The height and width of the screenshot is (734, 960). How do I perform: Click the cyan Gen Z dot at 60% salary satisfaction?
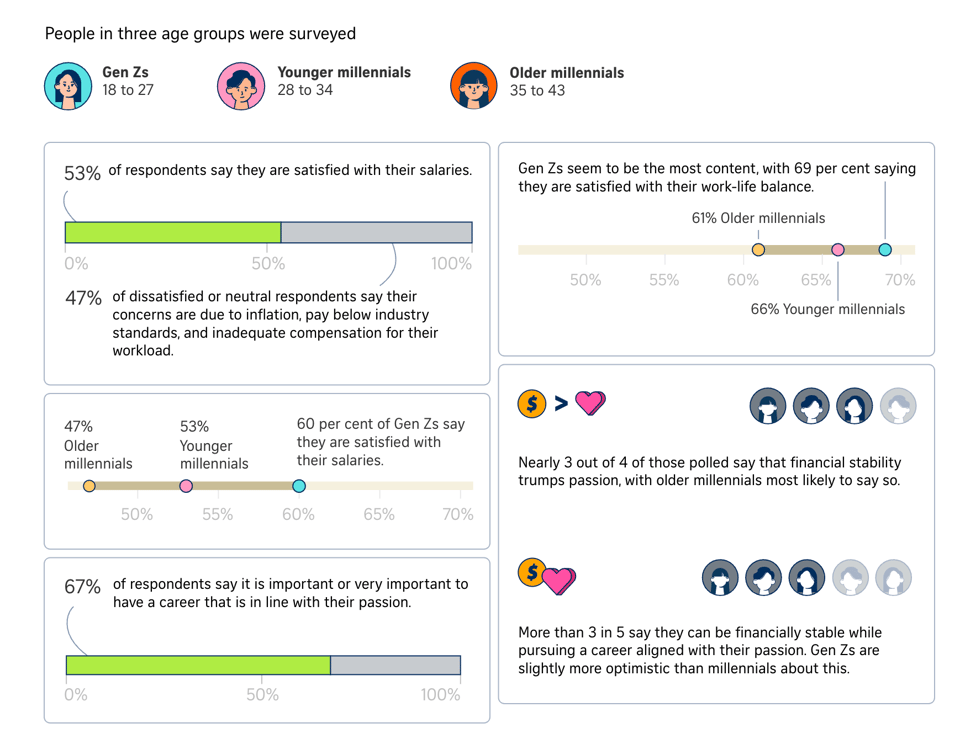pyautogui.click(x=298, y=487)
